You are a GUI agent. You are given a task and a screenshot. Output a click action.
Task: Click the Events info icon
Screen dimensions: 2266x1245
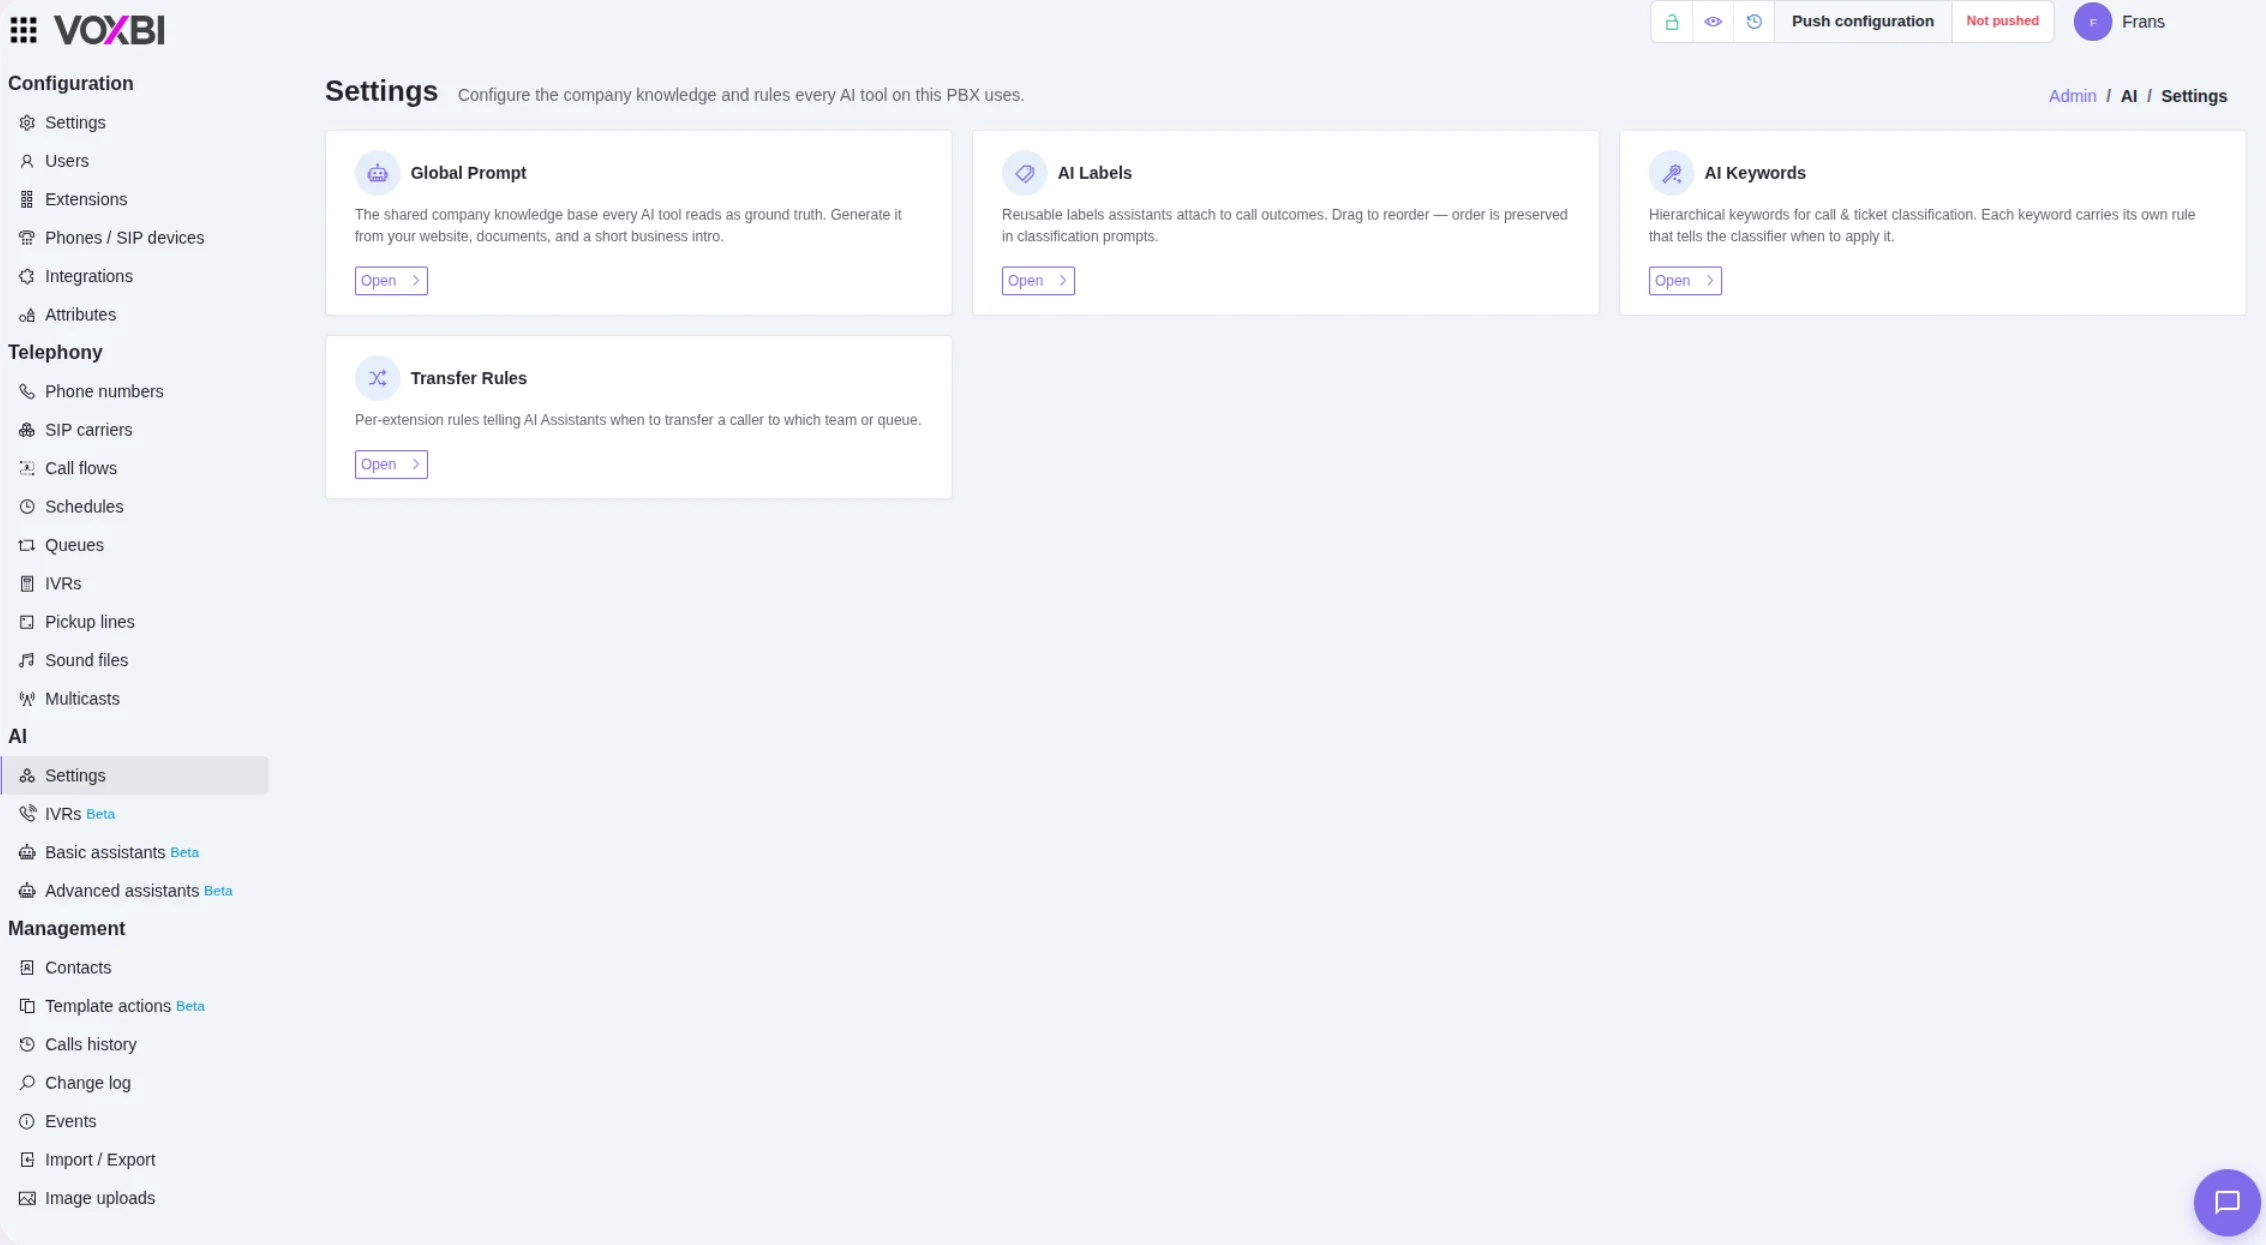coord(27,1122)
